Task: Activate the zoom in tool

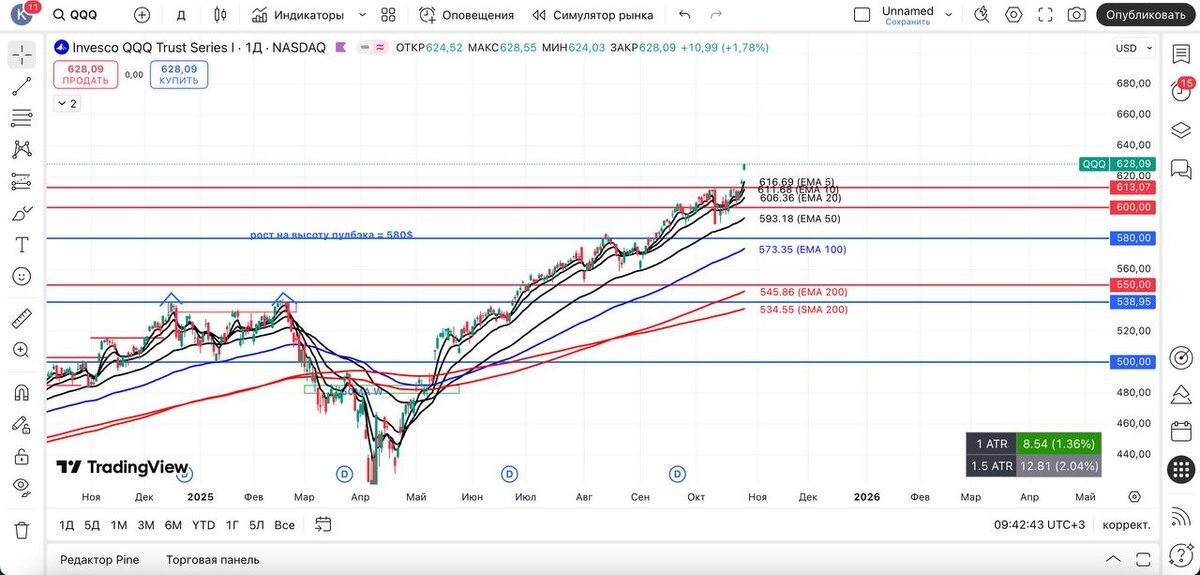Action: point(21,350)
